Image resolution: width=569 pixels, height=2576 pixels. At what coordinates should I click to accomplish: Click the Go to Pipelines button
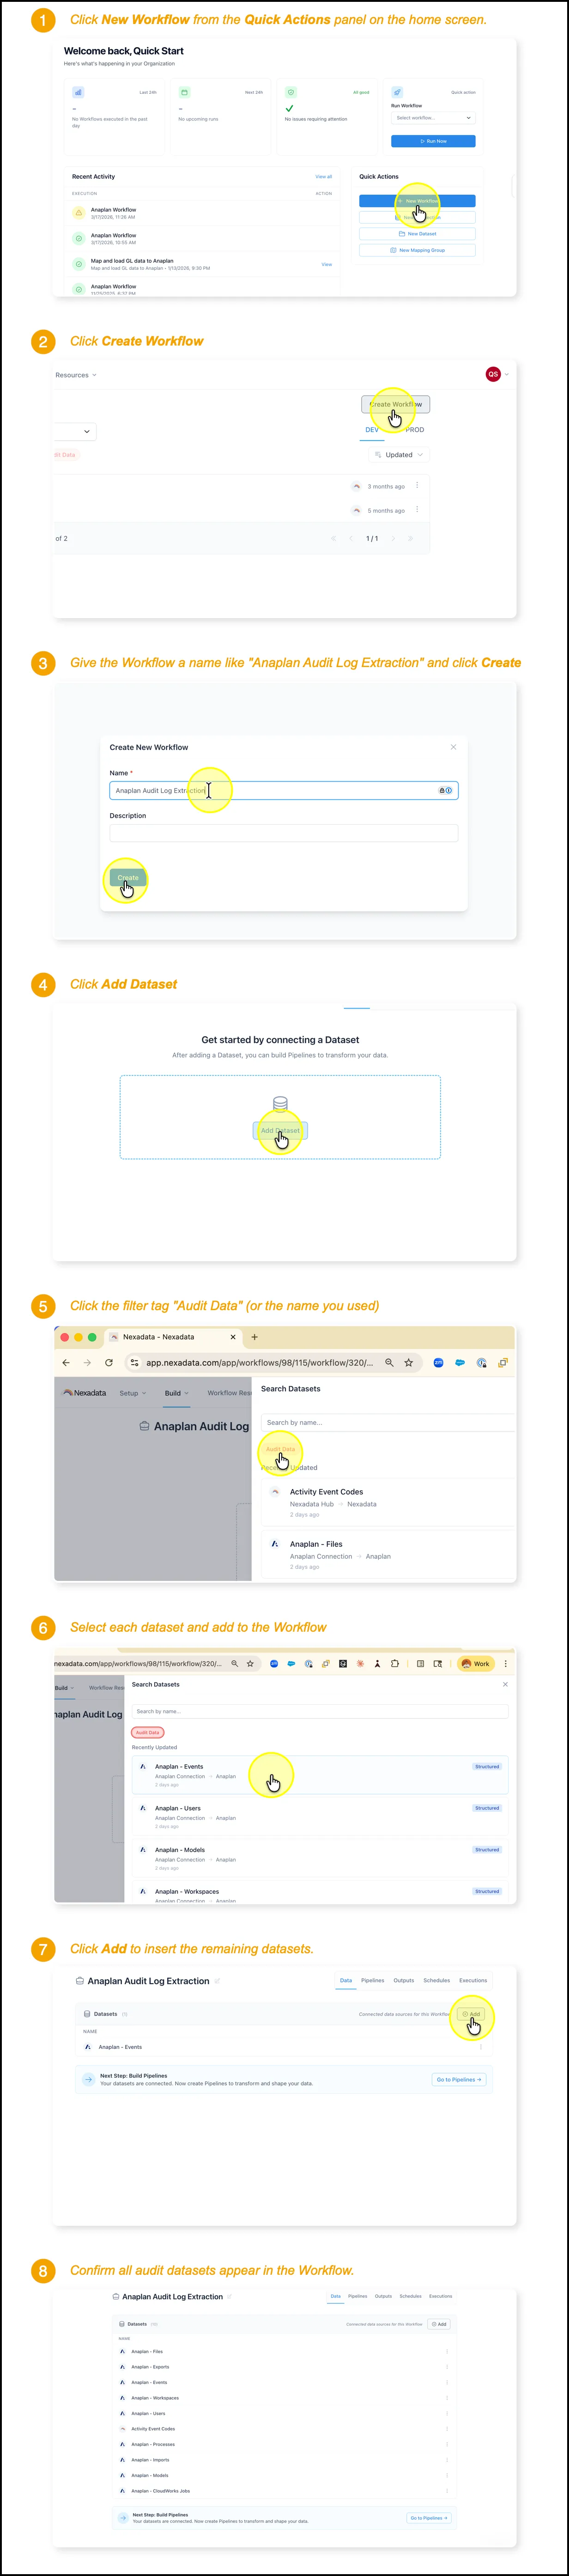point(459,2079)
